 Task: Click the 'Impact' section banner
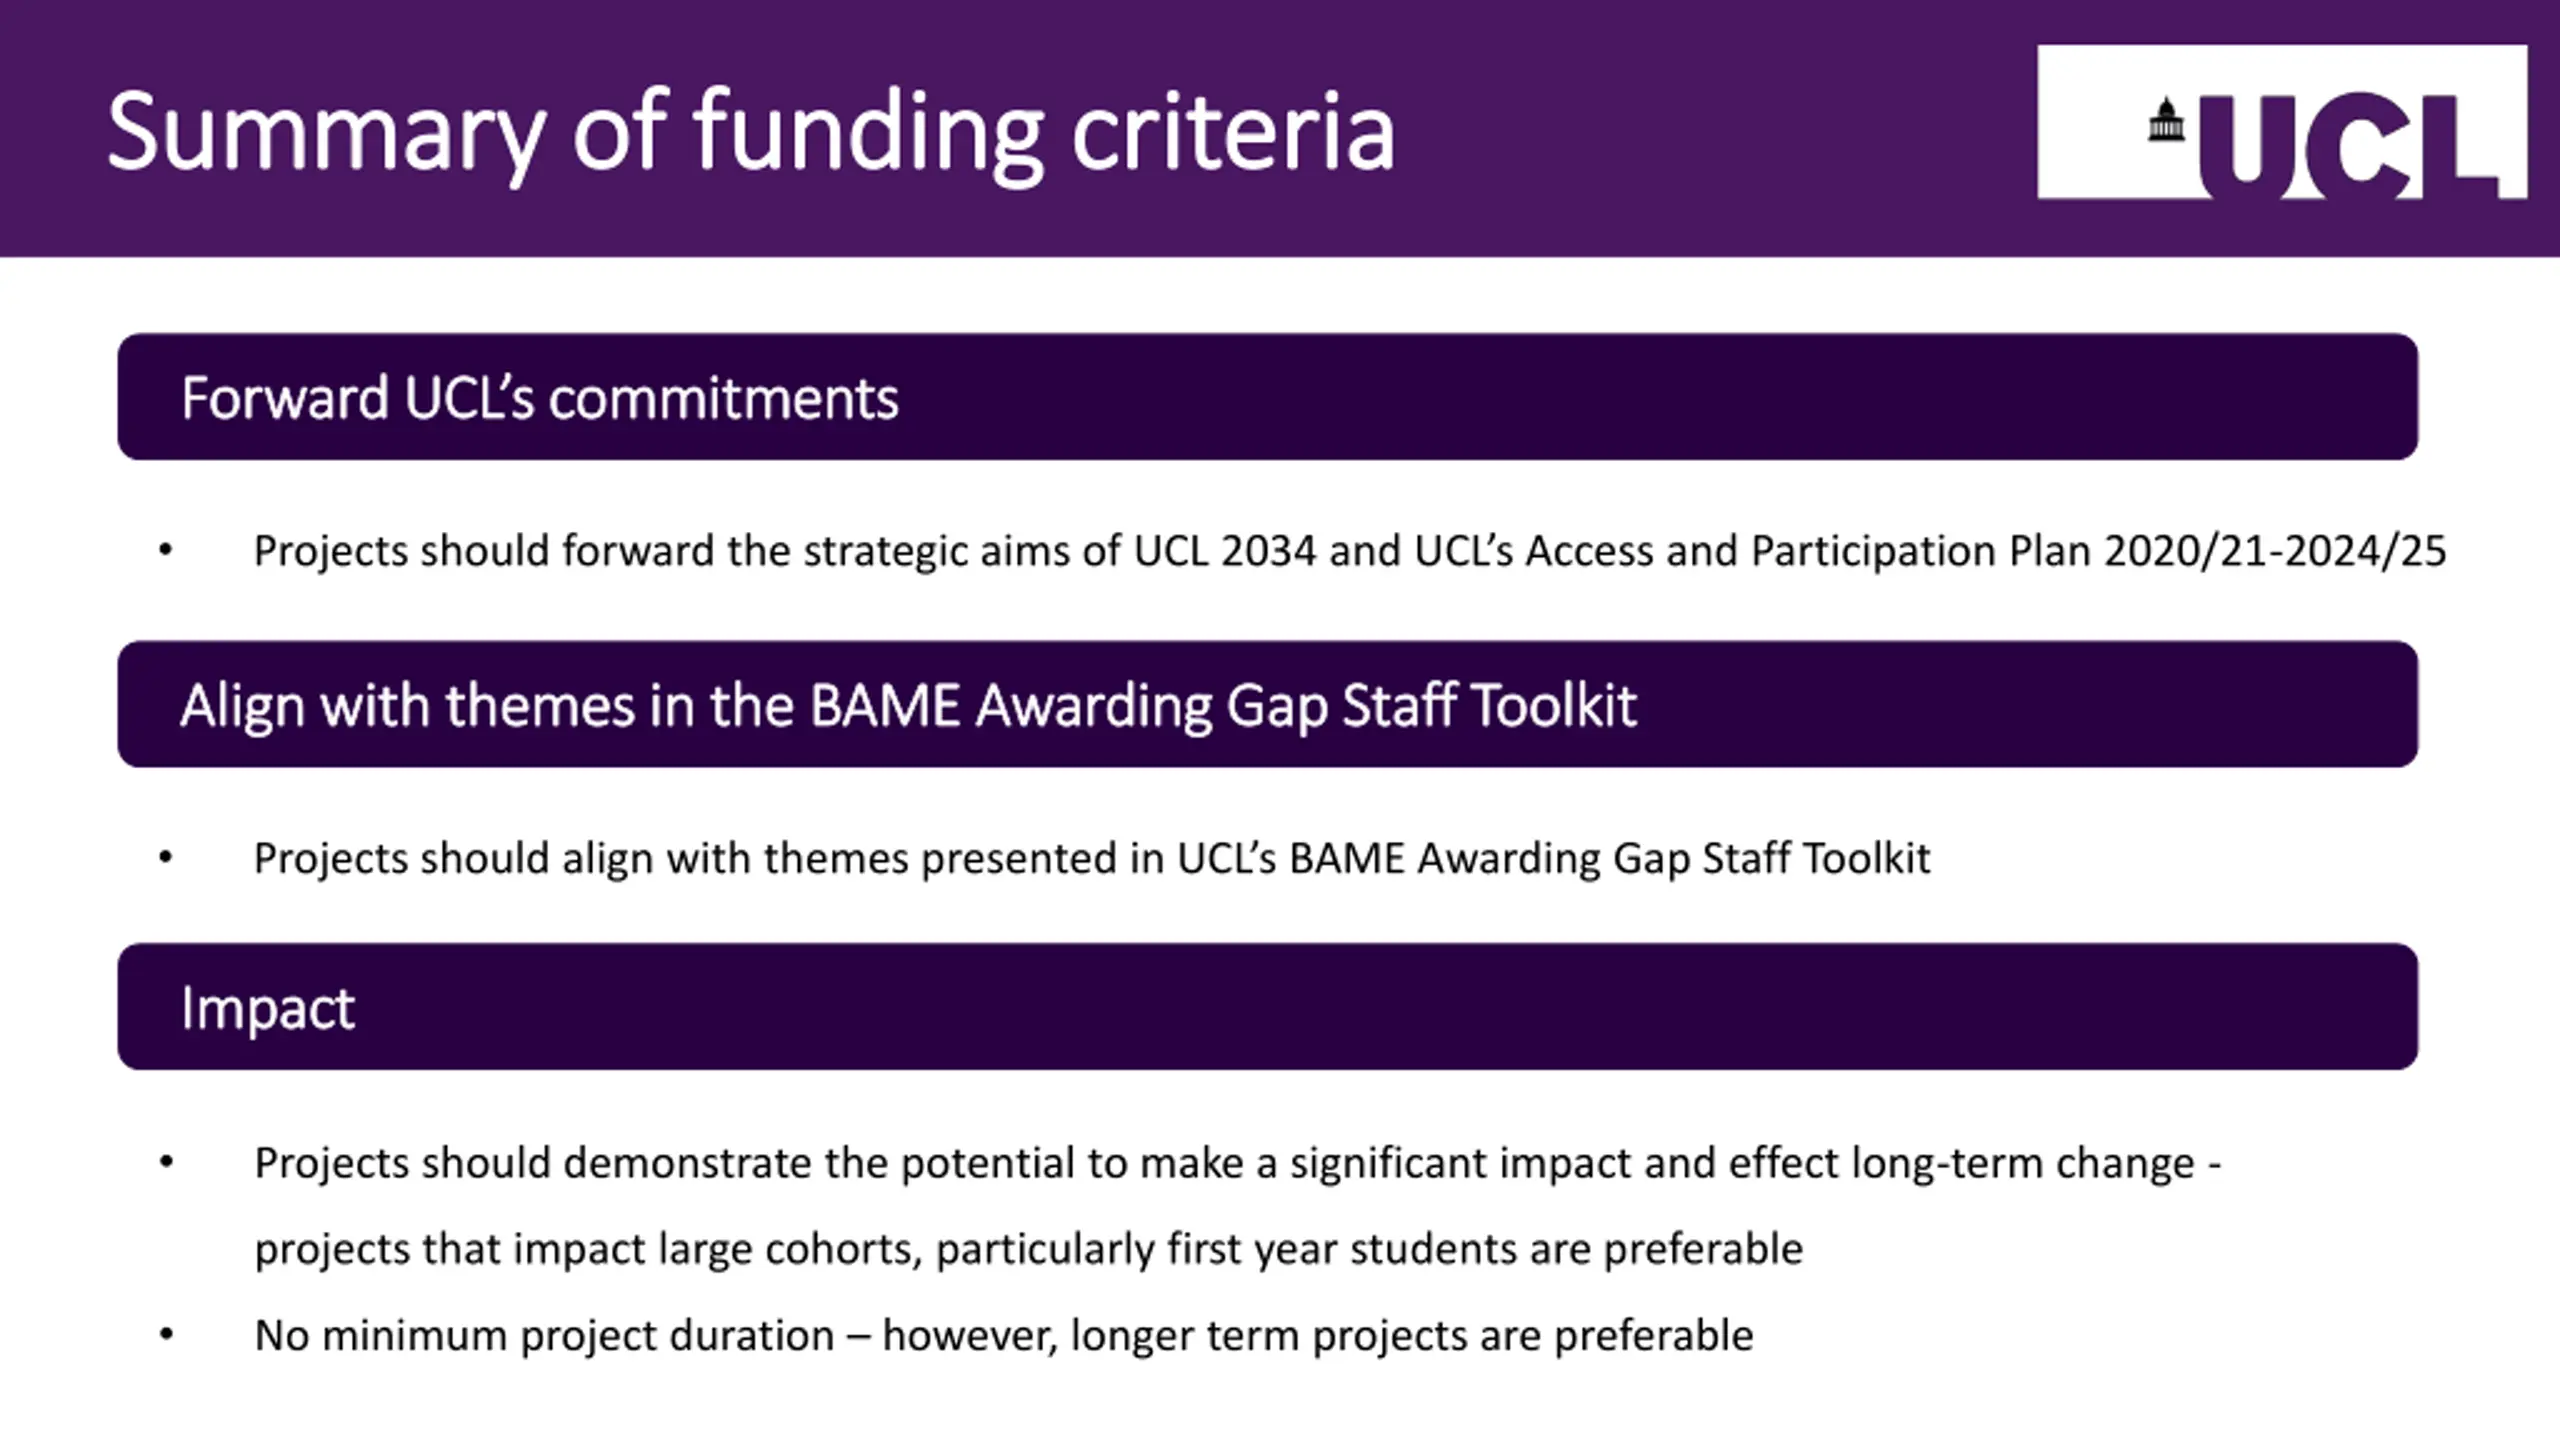pos(1268,1006)
